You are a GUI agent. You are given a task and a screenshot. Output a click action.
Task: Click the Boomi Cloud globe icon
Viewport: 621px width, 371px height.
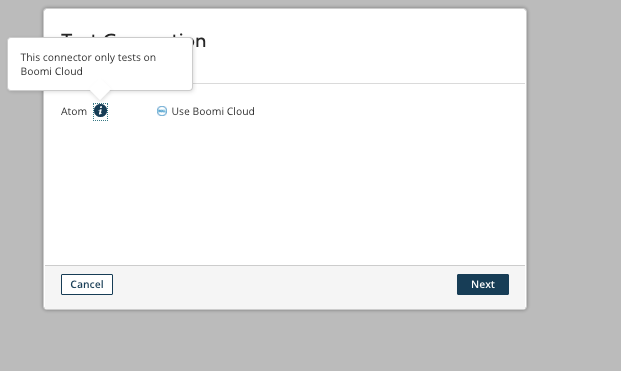click(x=162, y=111)
